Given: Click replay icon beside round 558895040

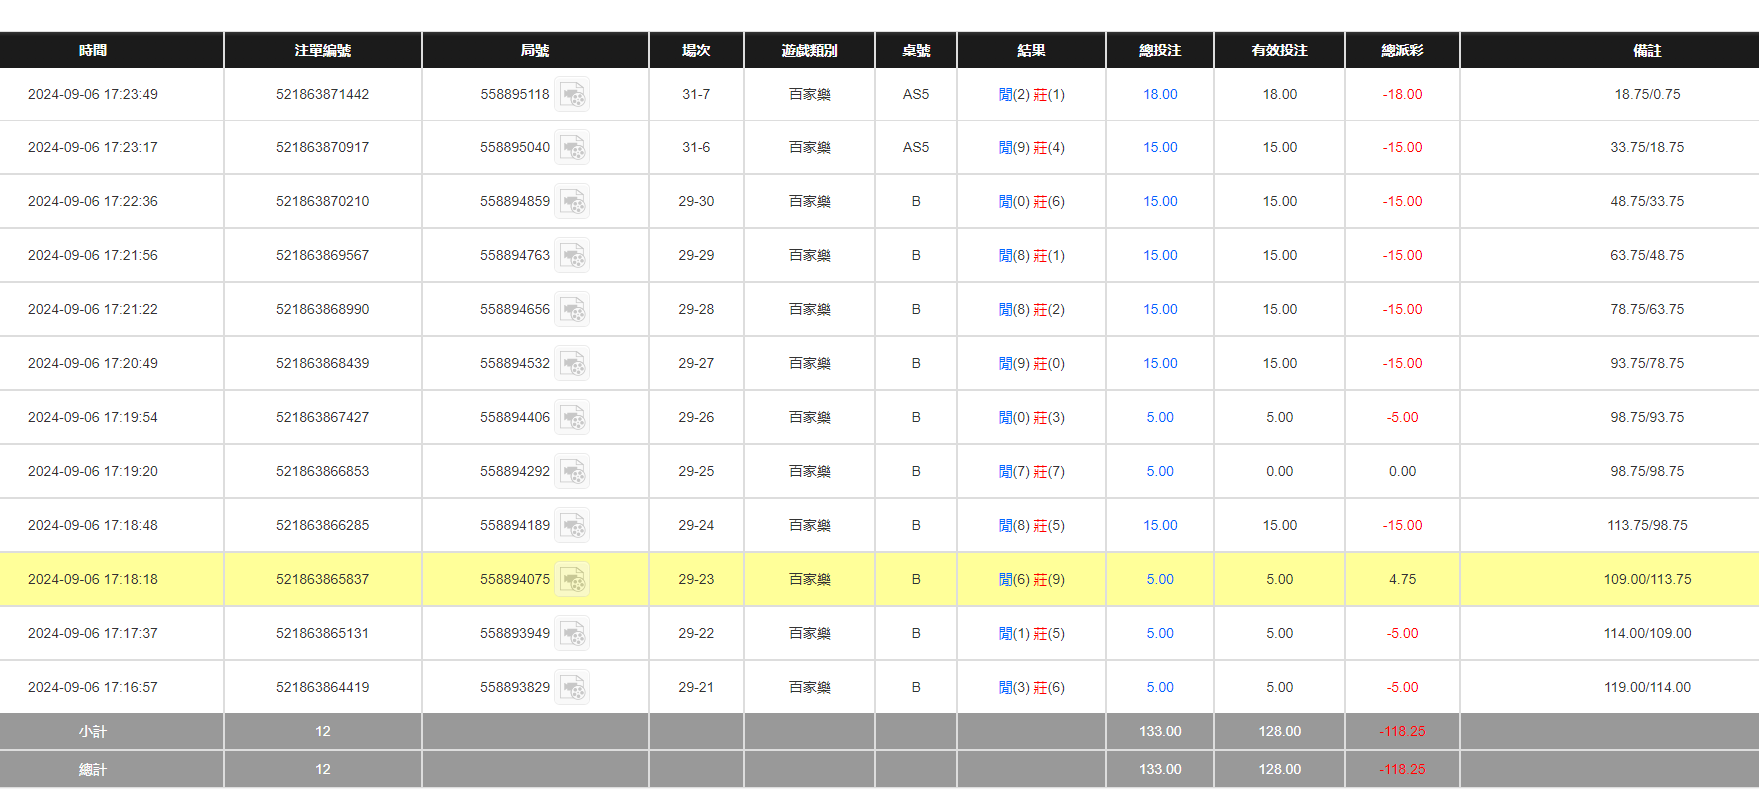Looking at the screenshot, I should tap(572, 148).
